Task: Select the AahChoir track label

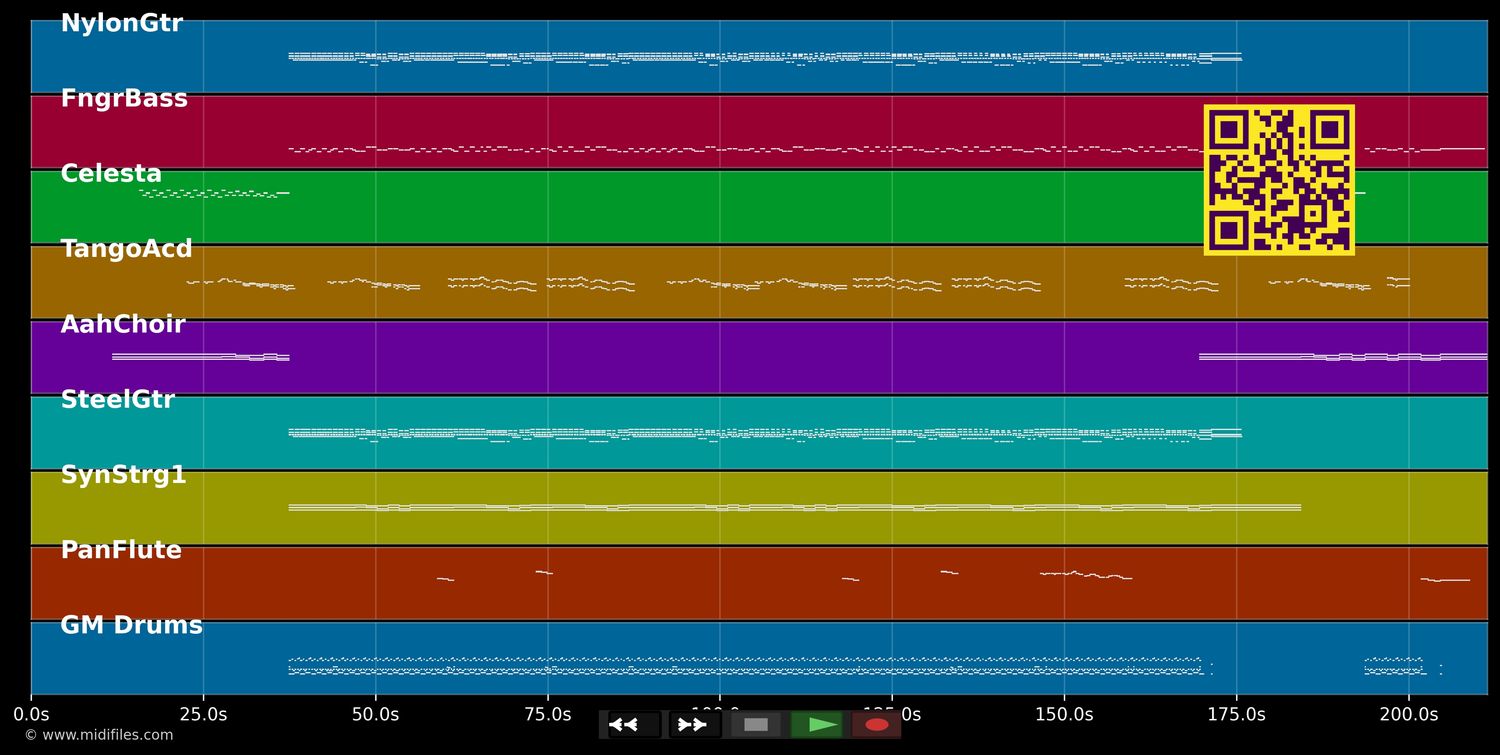Action: click(x=123, y=325)
